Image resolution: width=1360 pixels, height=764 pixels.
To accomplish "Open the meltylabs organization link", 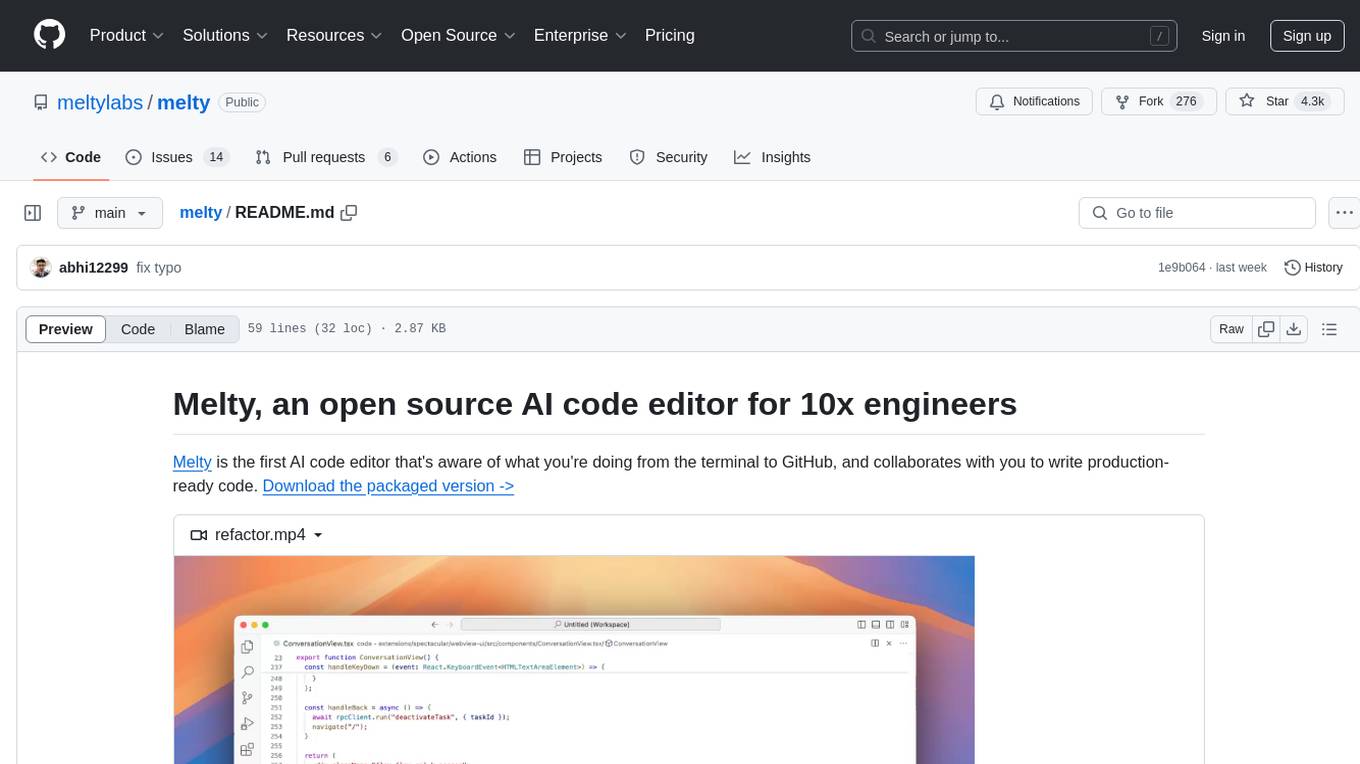I will (x=100, y=102).
